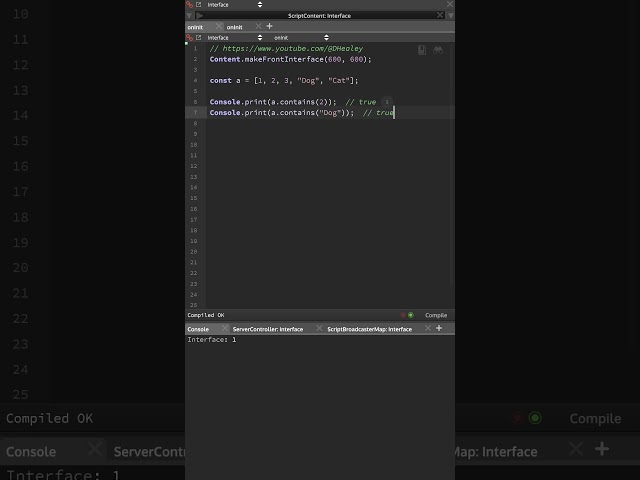Close the first onInit tab
This screenshot has height=480, width=640.
pos(219,26)
